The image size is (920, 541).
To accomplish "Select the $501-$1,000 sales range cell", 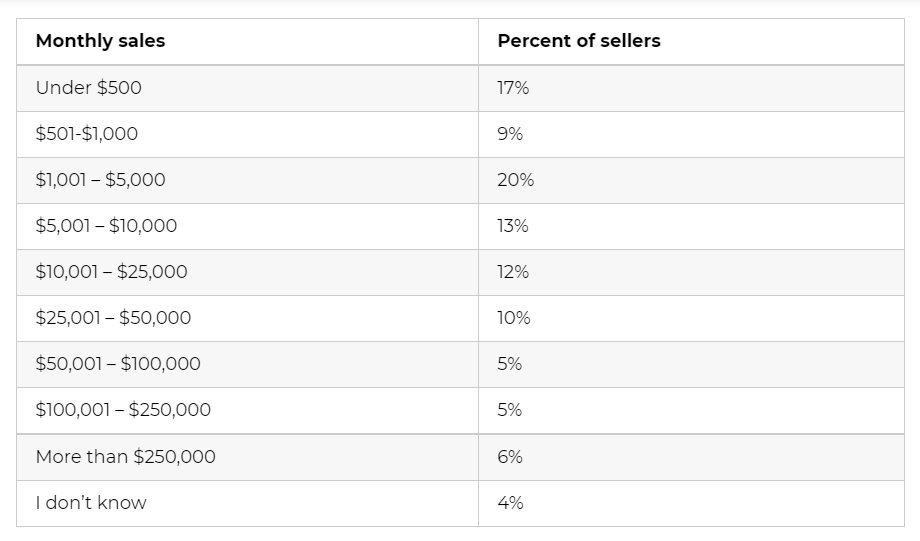I will click(87, 134).
